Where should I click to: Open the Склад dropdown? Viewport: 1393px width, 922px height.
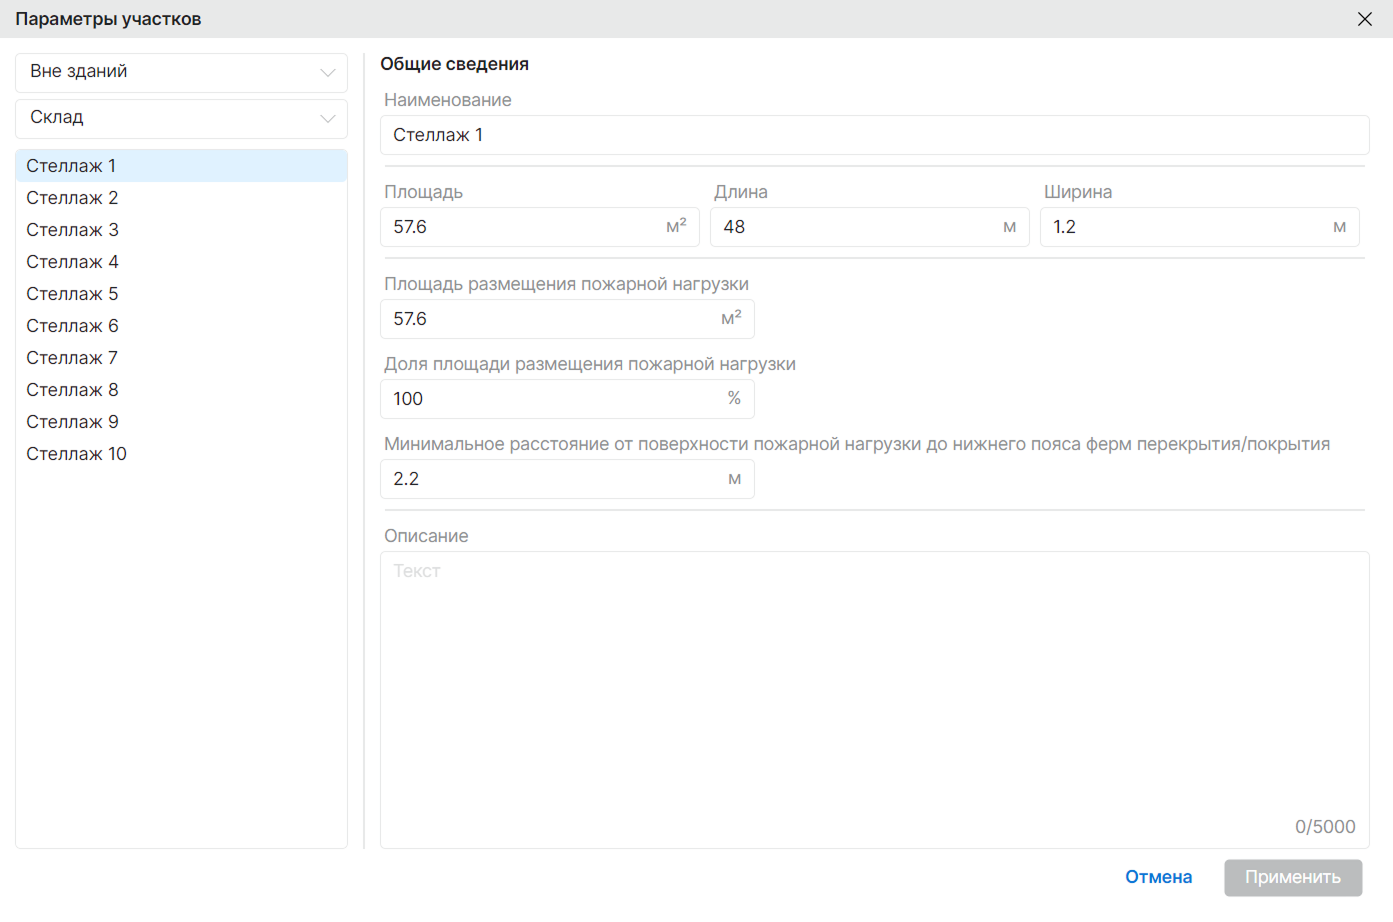[x=181, y=118]
